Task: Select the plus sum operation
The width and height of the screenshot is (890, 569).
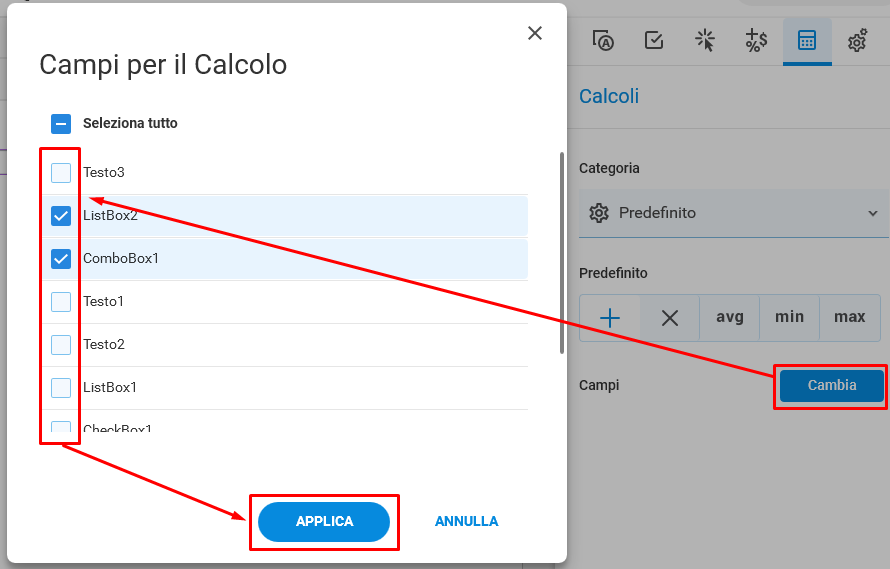Action: [610, 318]
